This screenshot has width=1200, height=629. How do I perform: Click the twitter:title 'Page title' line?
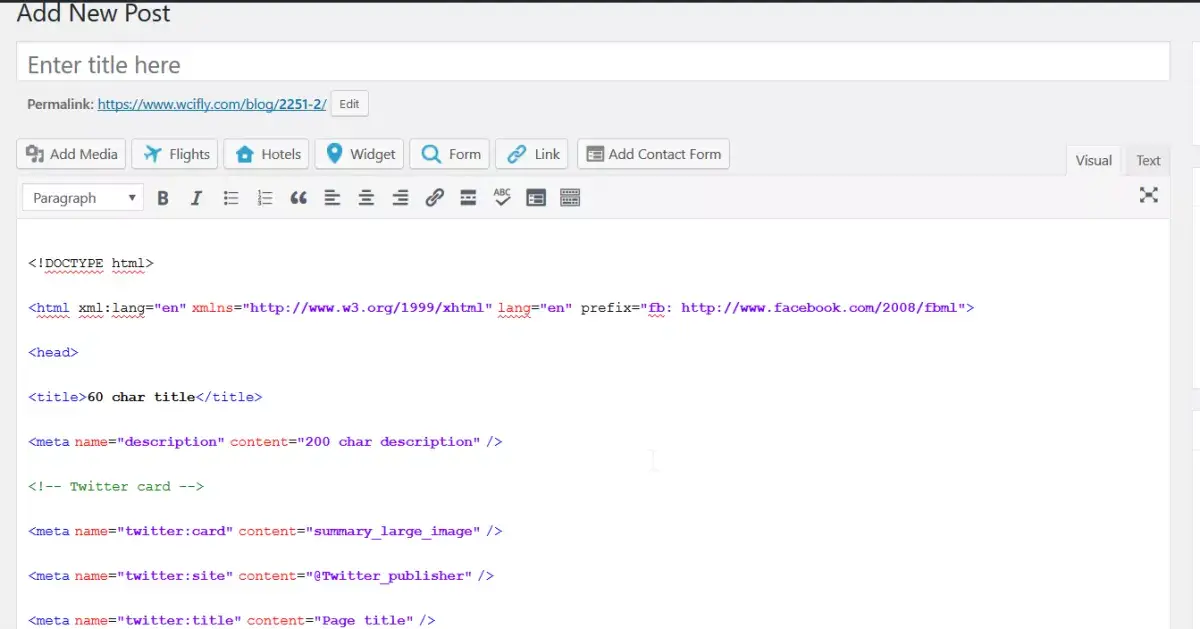click(232, 621)
